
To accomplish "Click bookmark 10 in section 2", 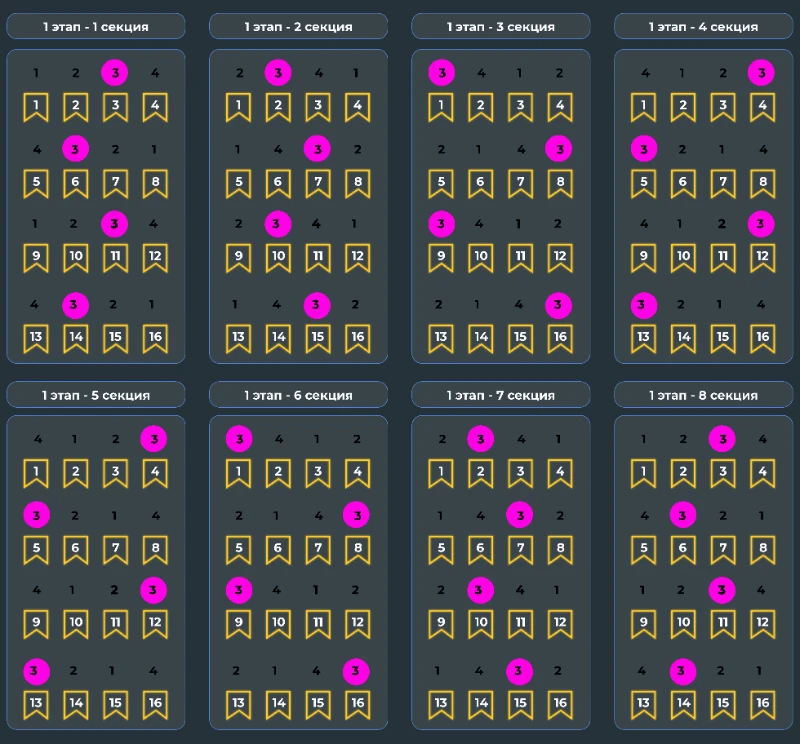I will pos(278,258).
